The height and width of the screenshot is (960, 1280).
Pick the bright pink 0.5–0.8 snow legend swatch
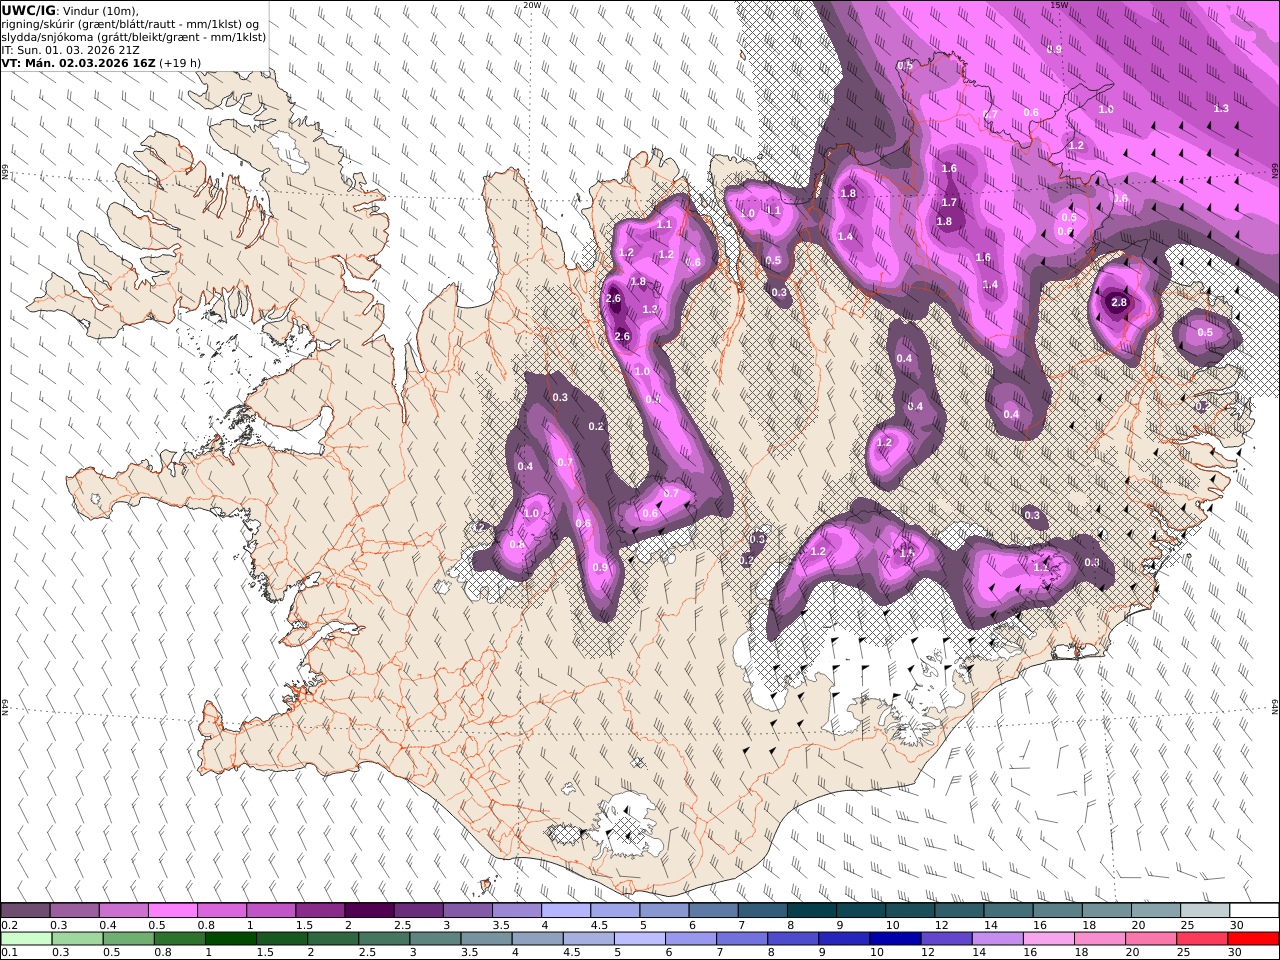(172, 911)
